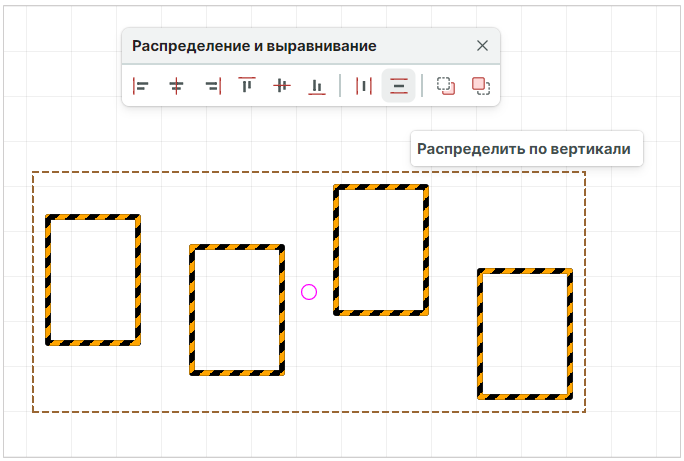This screenshot has width=684, height=461.
Task: Select the highest striped frame
Action: [x=381, y=250]
